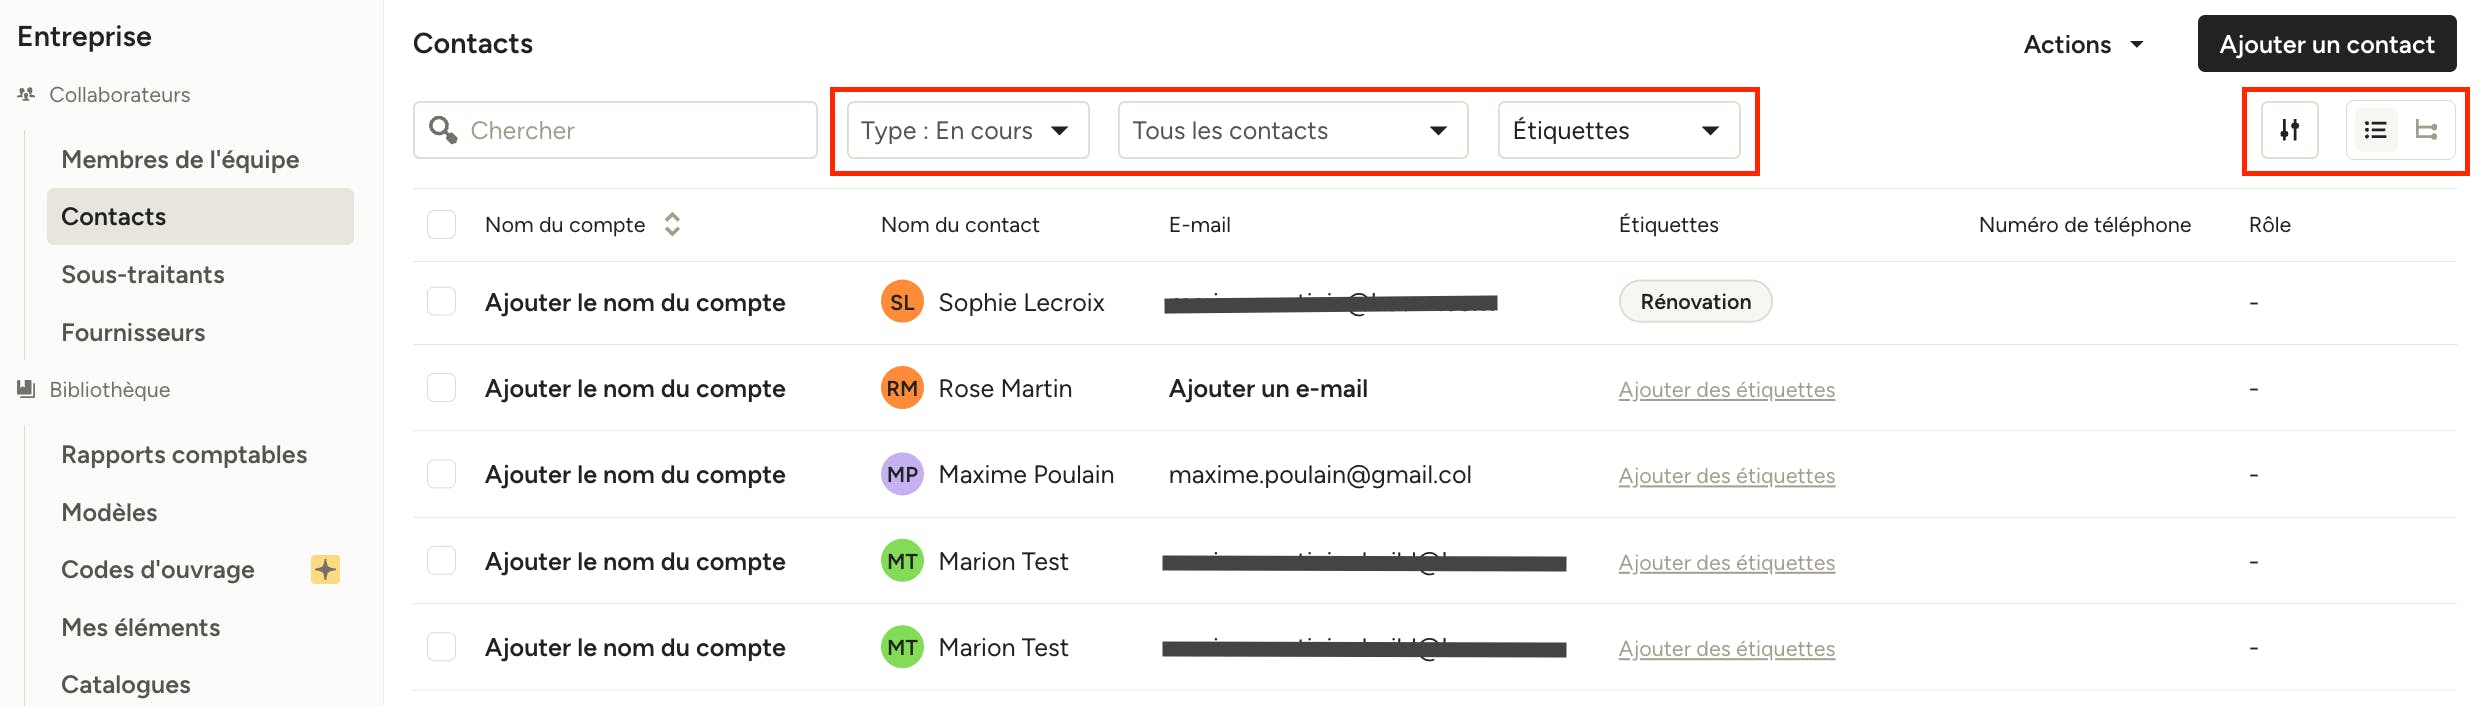The height and width of the screenshot is (706, 2480).
Task: Expand the Tous les contacts filter
Action: tap(1292, 130)
